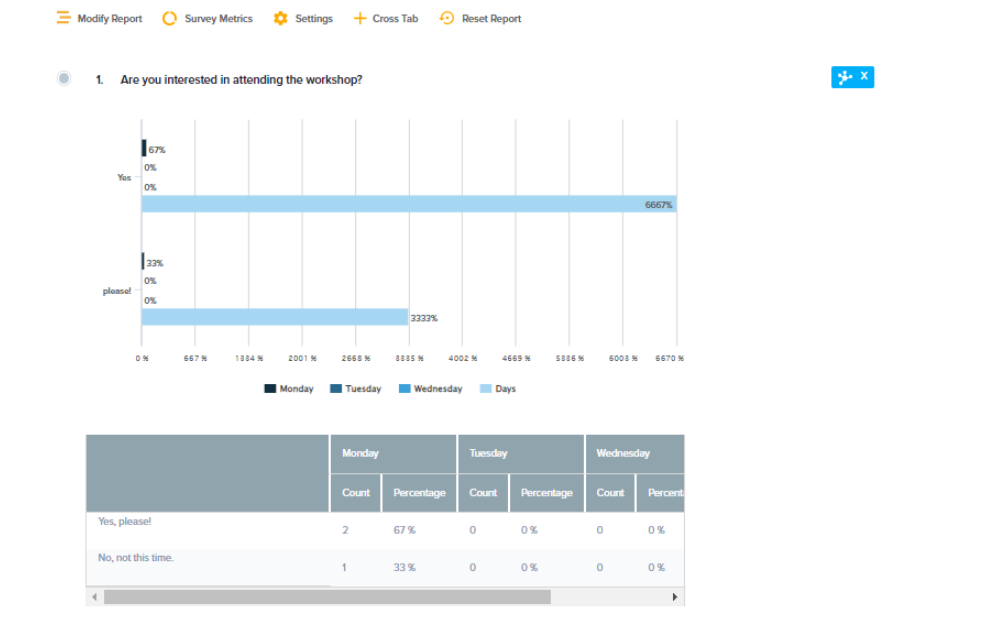Click the light blue 6667% bar for Yes

pos(408,204)
